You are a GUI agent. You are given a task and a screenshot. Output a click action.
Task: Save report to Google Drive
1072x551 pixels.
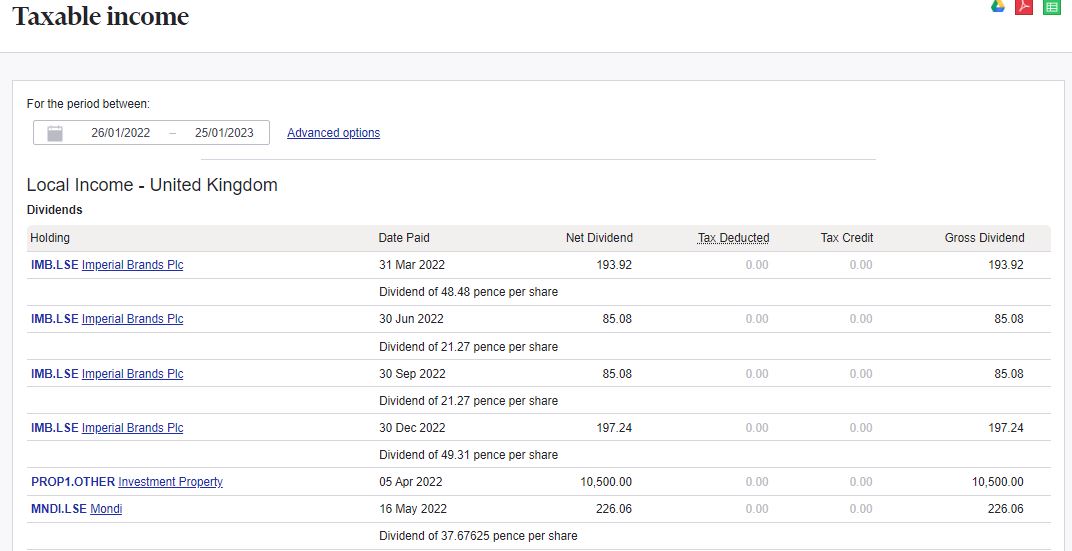997,6
